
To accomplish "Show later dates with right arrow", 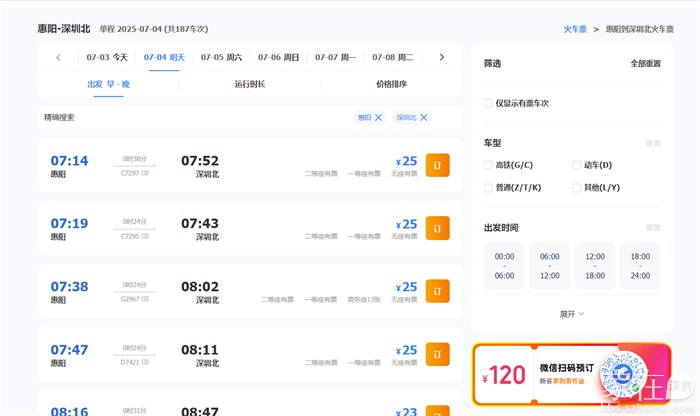I will [x=441, y=57].
